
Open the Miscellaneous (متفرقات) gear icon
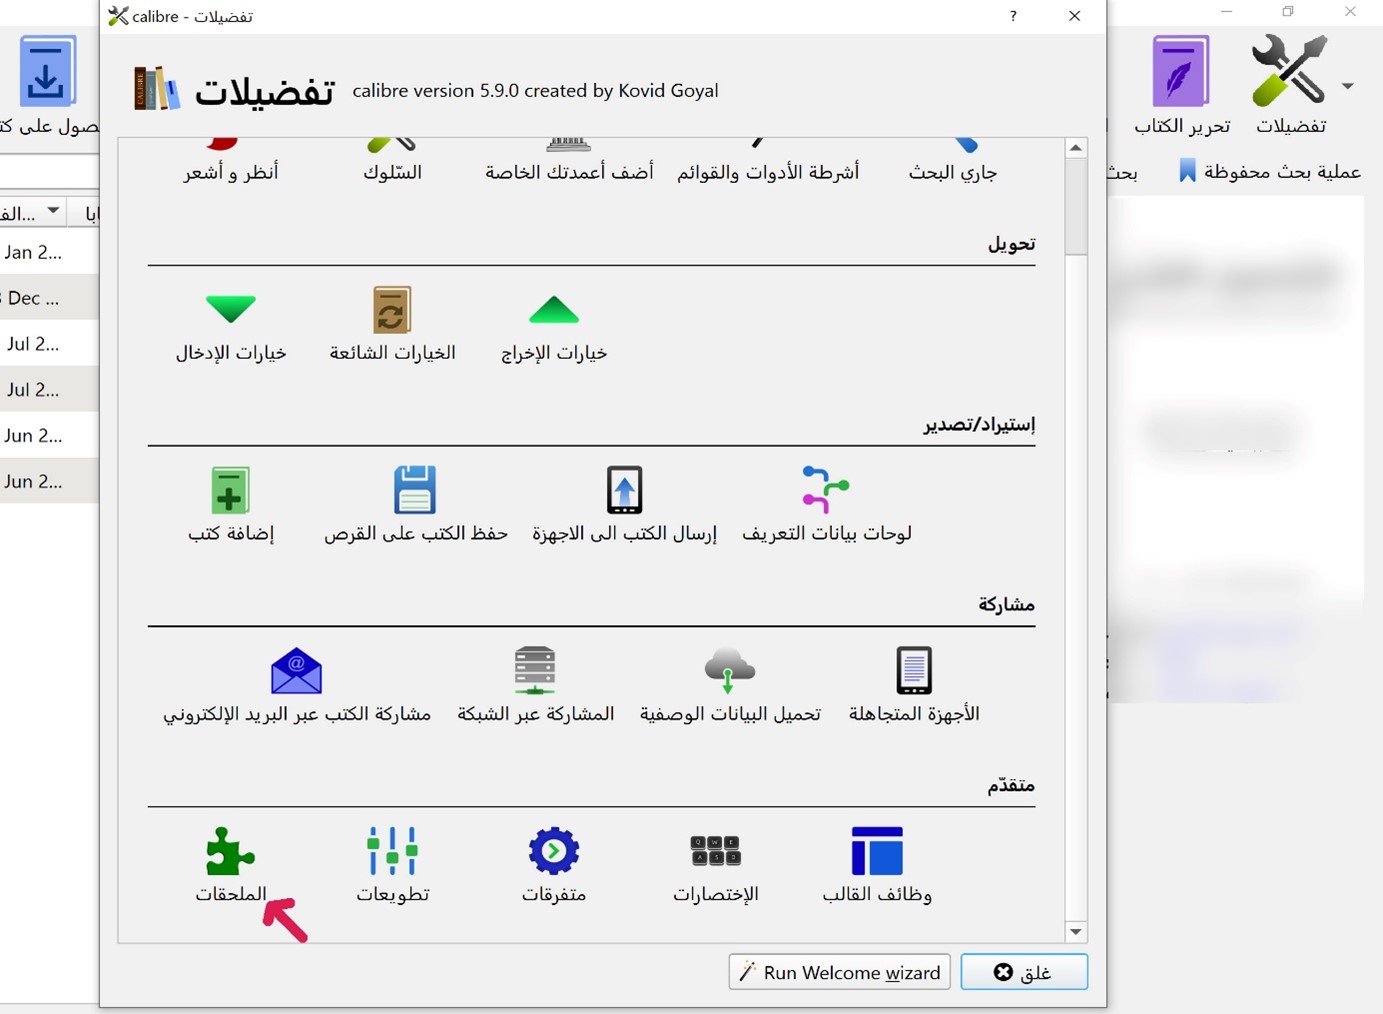tap(554, 852)
